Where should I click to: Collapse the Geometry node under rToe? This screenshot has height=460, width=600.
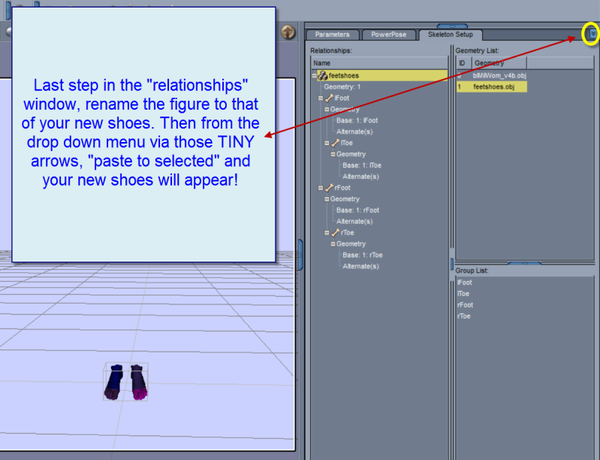333,244
